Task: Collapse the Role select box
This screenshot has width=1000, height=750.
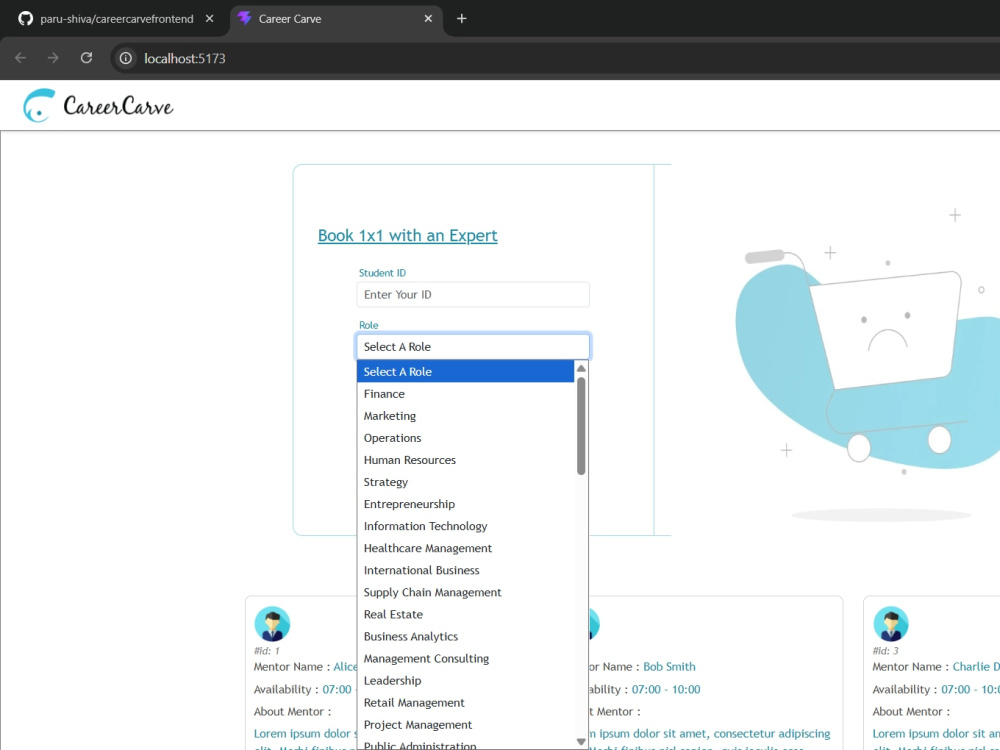Action: pos(473,347)
